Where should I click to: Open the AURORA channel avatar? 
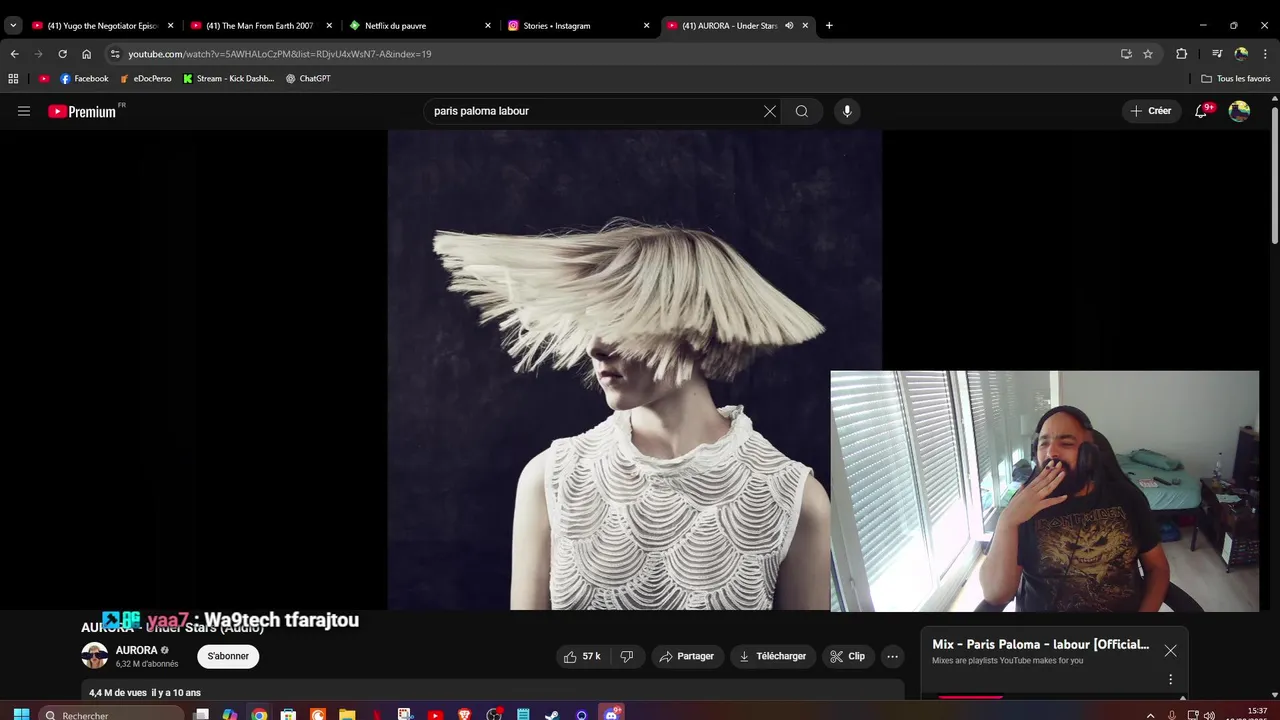(94, 656)
